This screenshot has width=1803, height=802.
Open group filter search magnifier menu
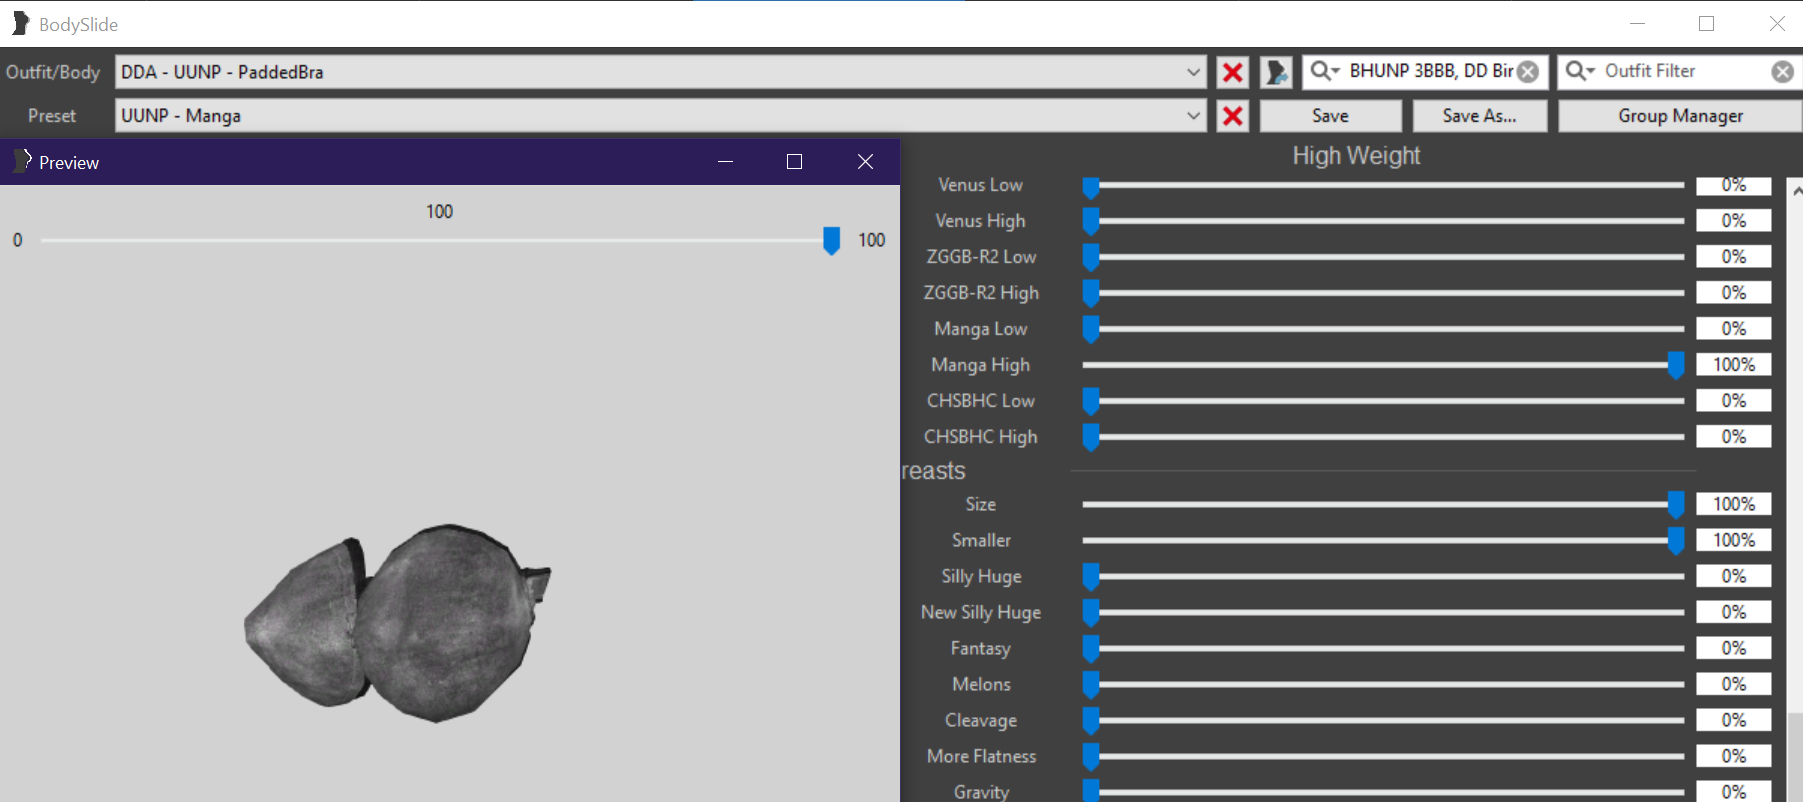[1324, 71]
